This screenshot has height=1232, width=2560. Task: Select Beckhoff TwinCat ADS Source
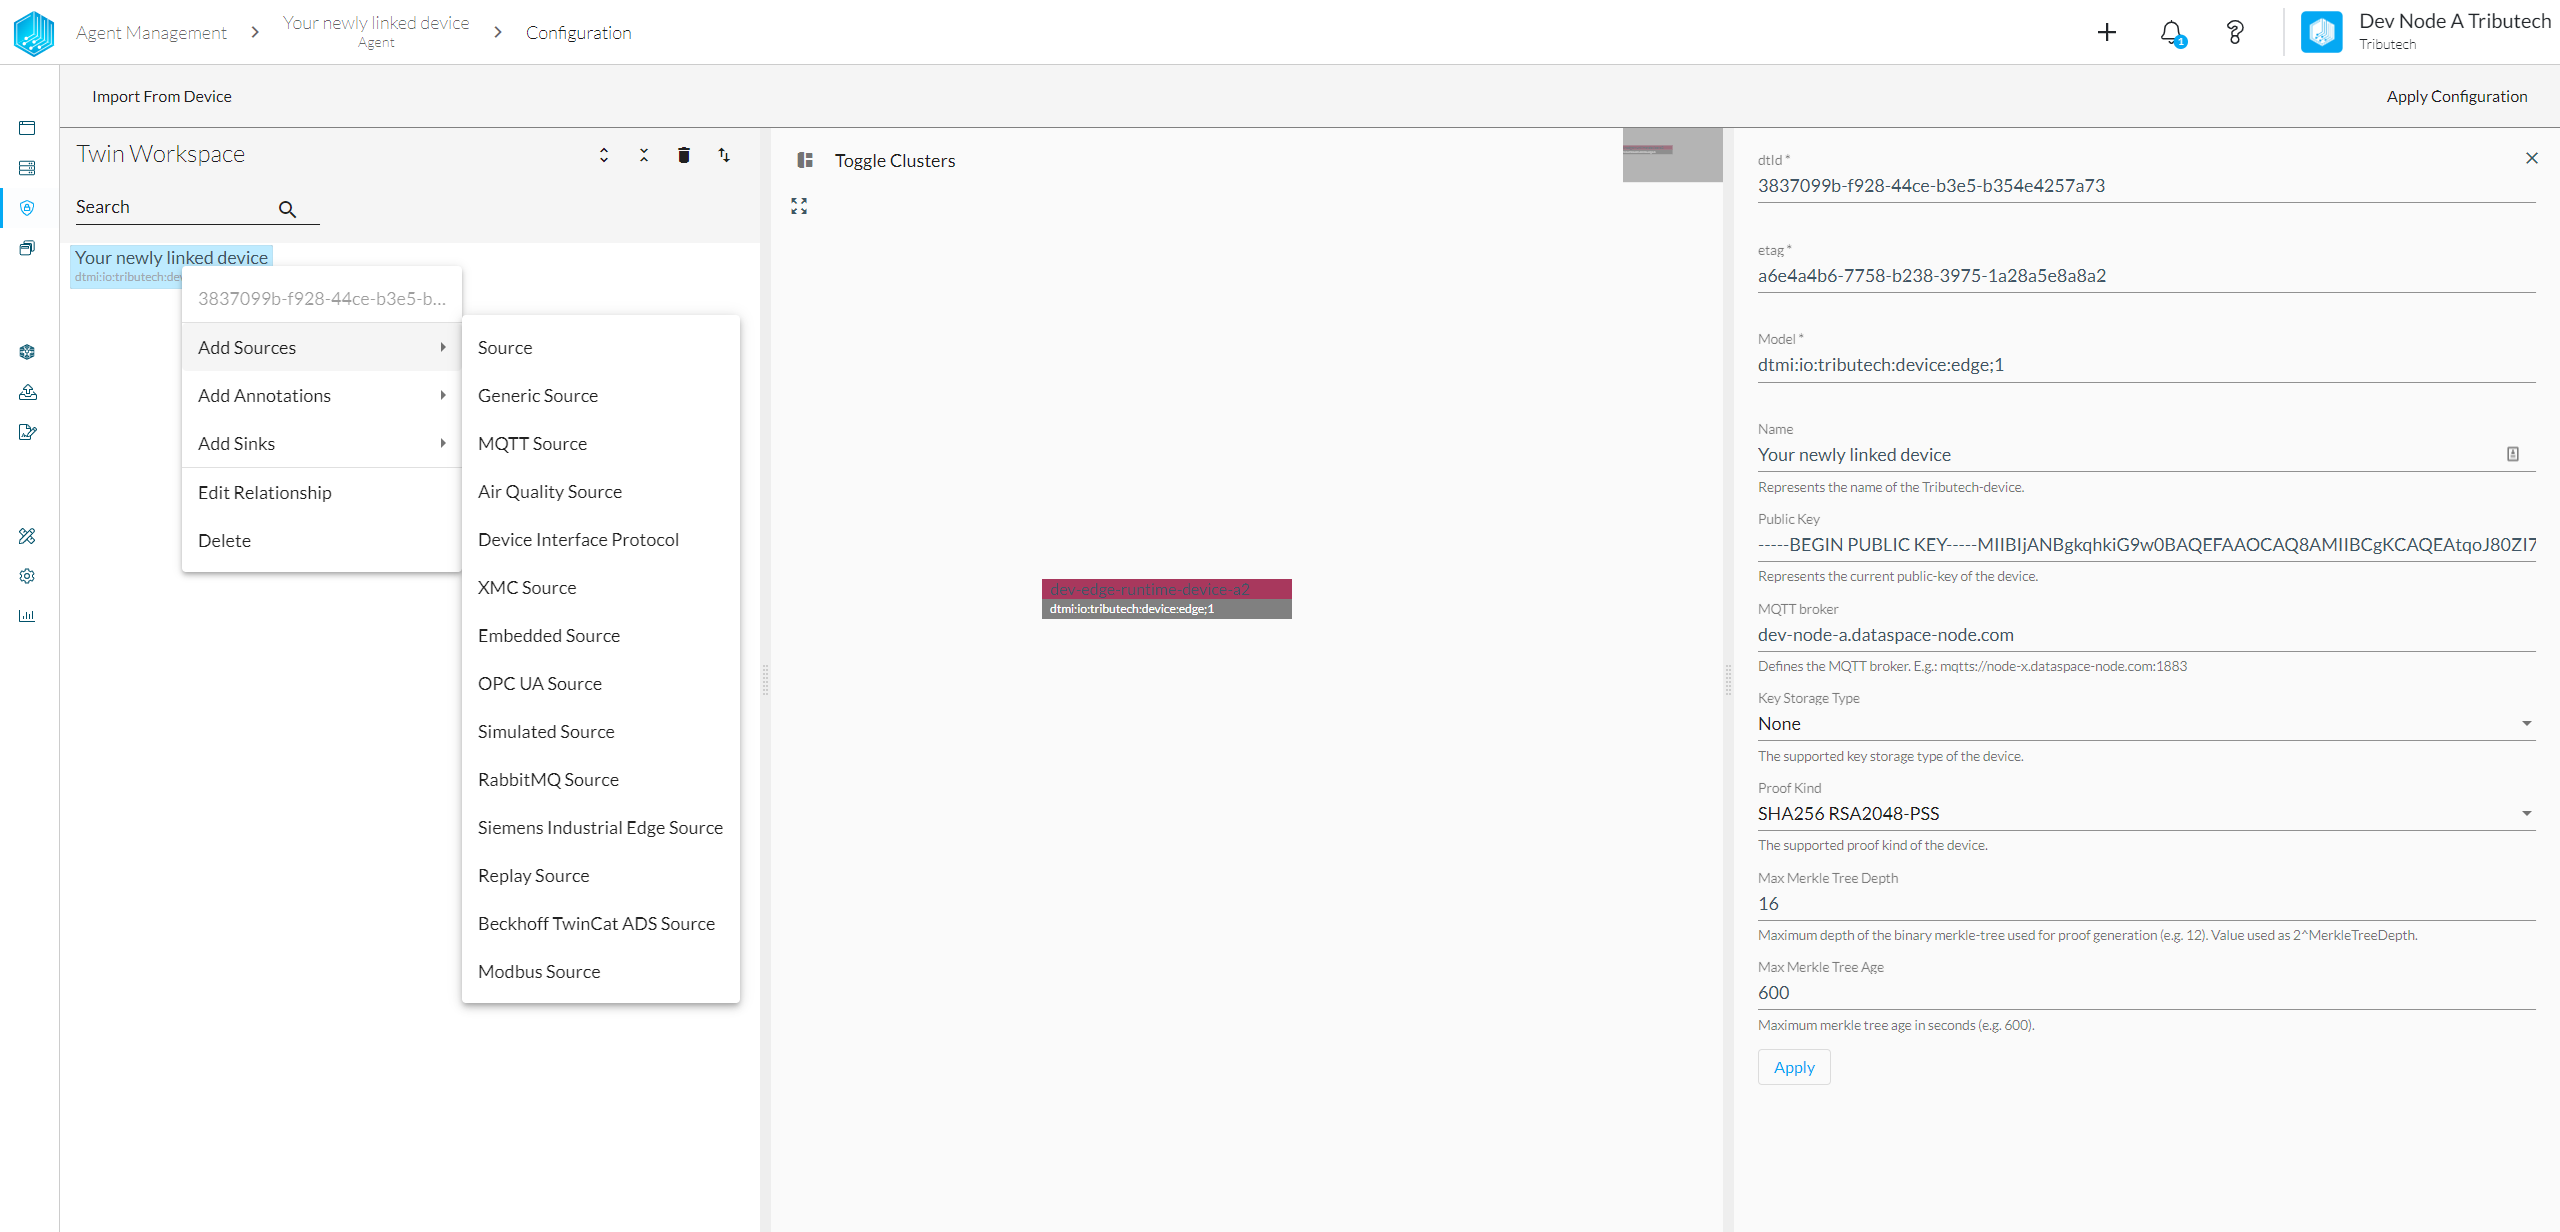pos(601,924)
